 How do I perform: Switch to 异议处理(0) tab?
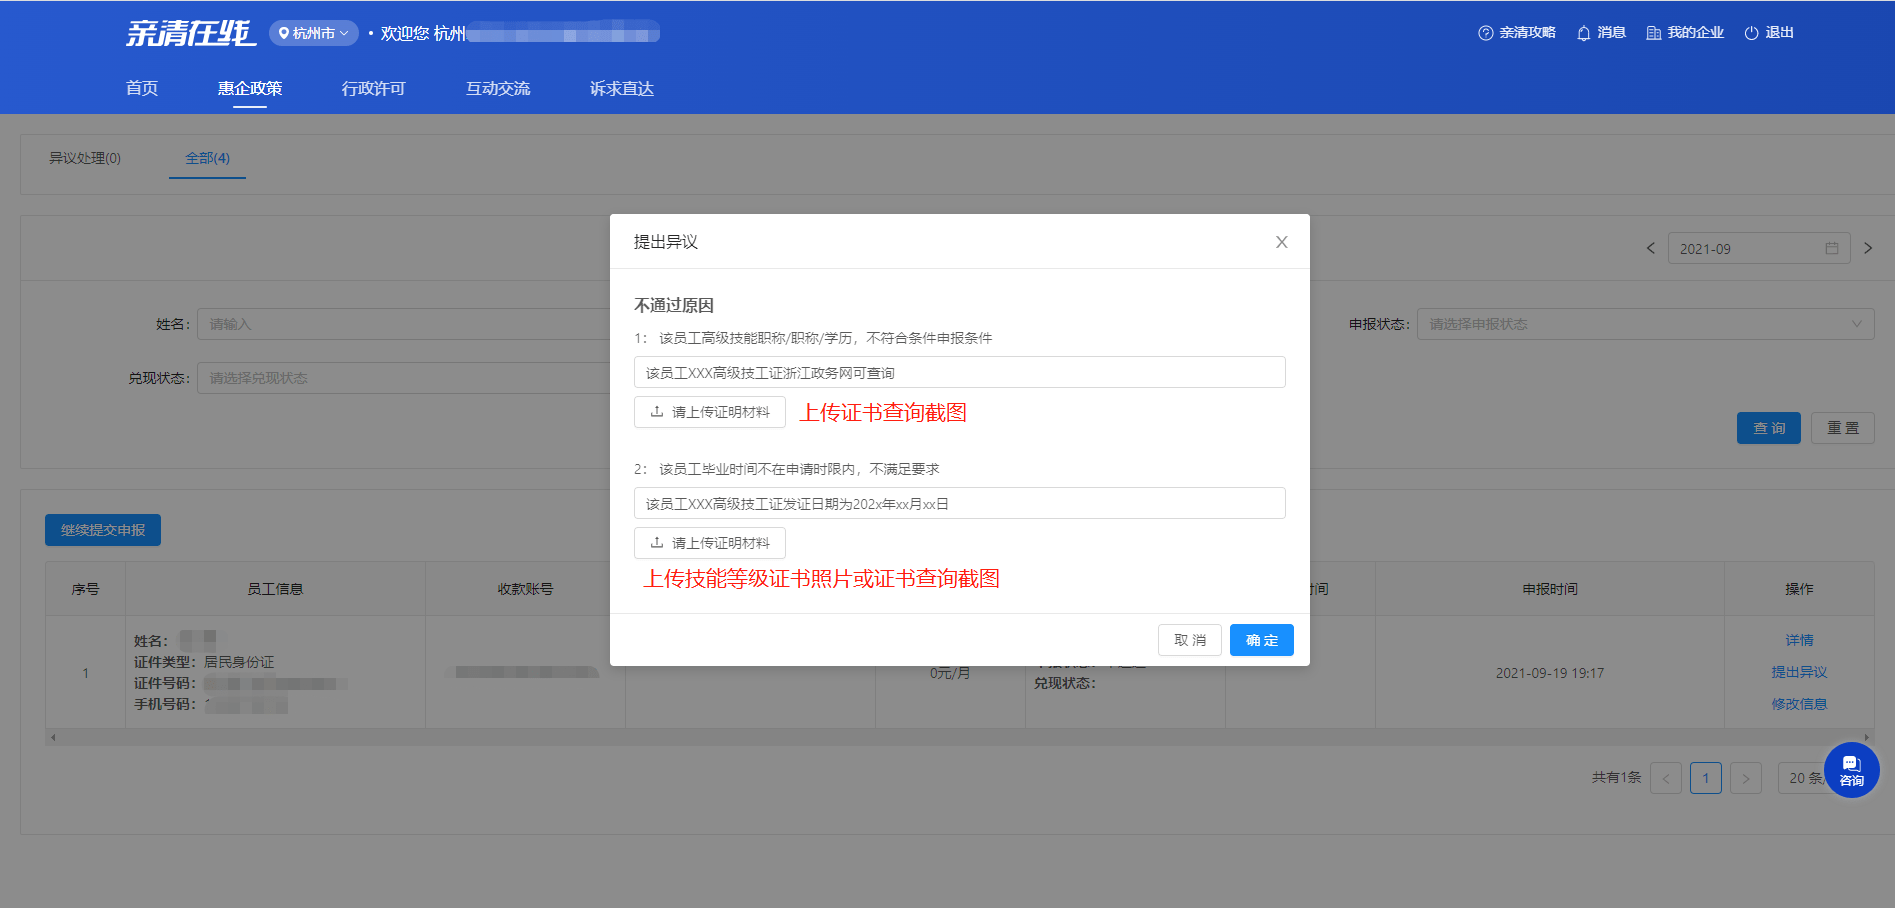pos(85,158)
